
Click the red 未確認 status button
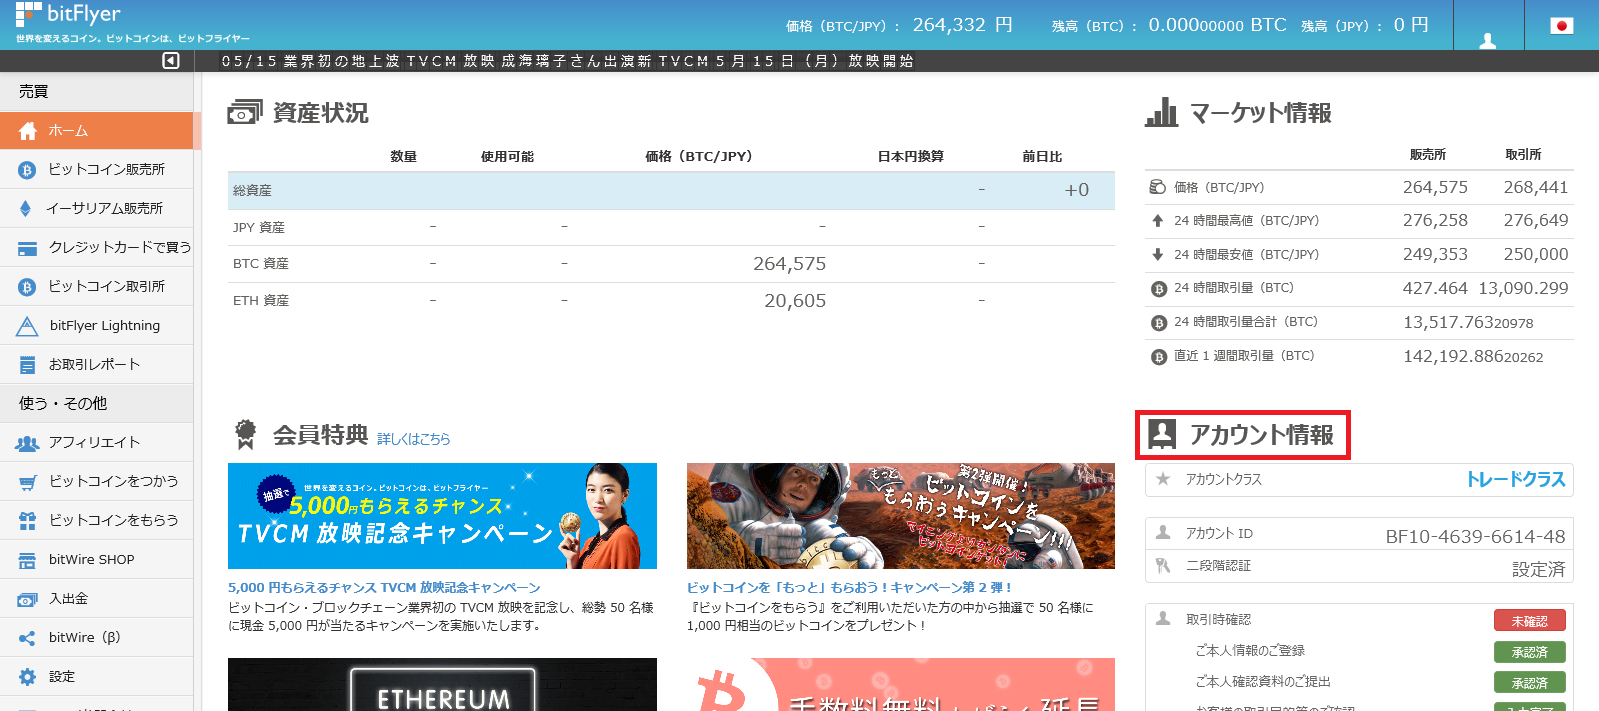pos(1529,621)
